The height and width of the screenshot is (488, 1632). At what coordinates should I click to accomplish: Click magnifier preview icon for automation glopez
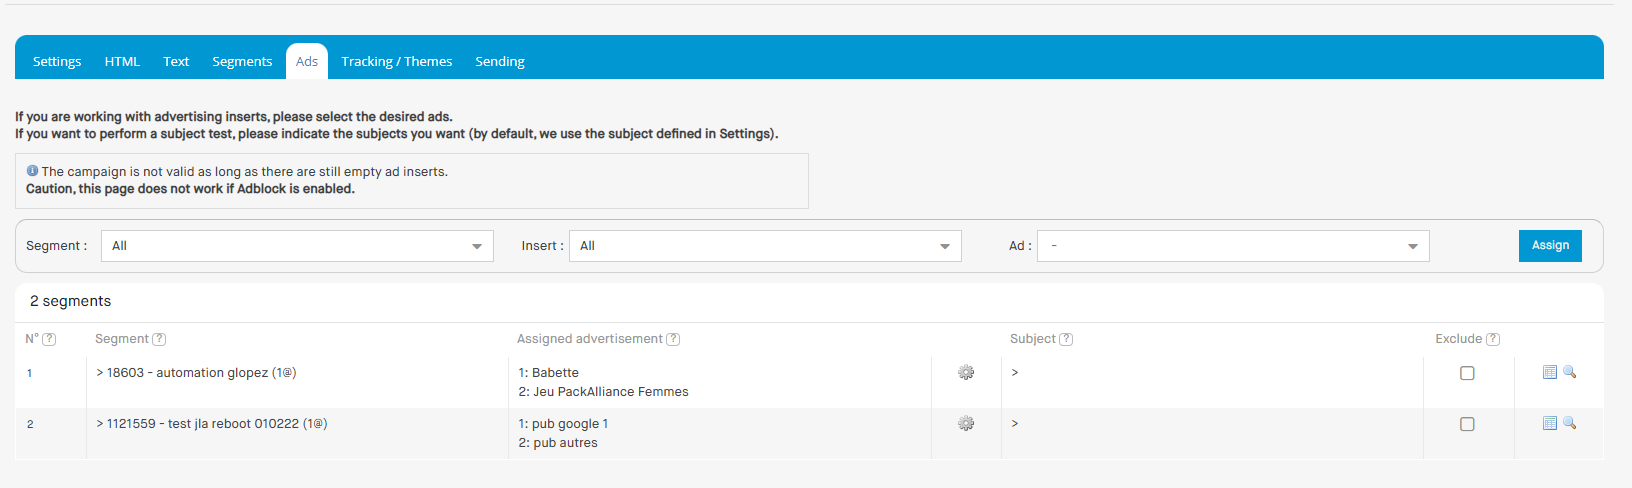pos(1570,372)
